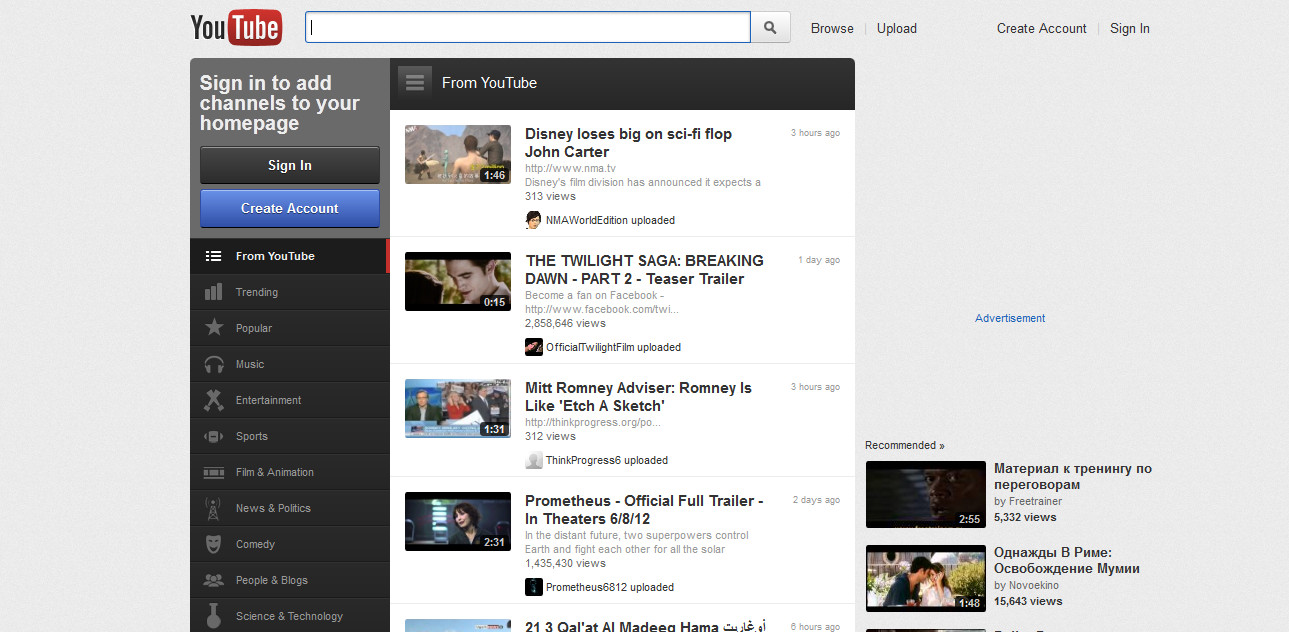1289x632 pixels.
Task: Open 'Prometheus - Official Full Trailer' title
Action: coord(644,510)
